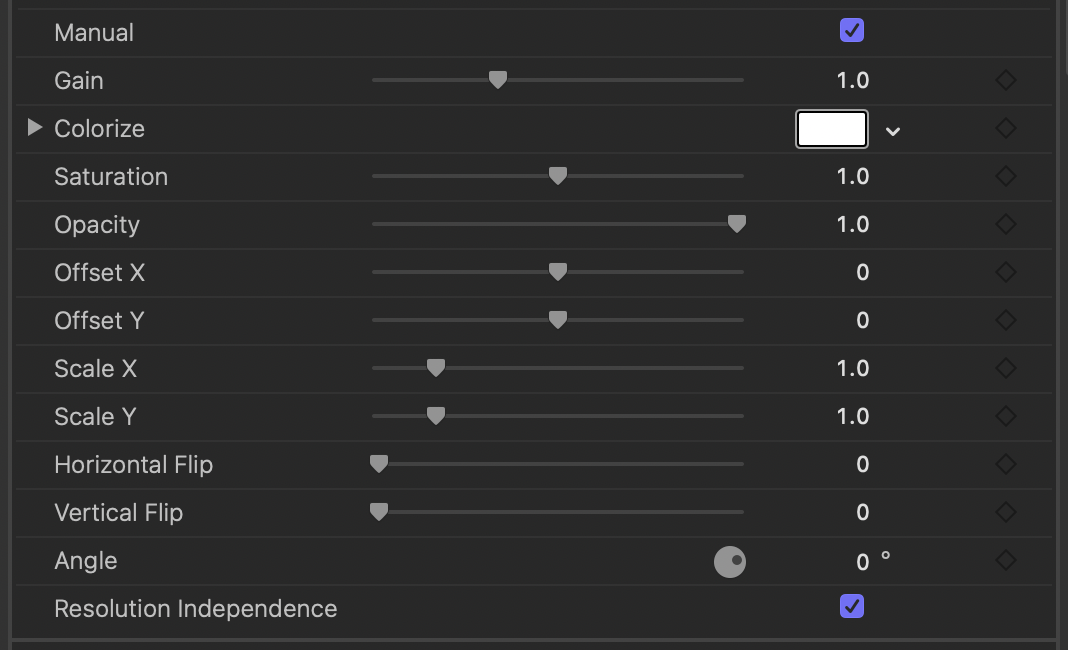
Task: Add keyframe diamond for Opacity
Action: pyautogui.click(x=1005, y=224)
